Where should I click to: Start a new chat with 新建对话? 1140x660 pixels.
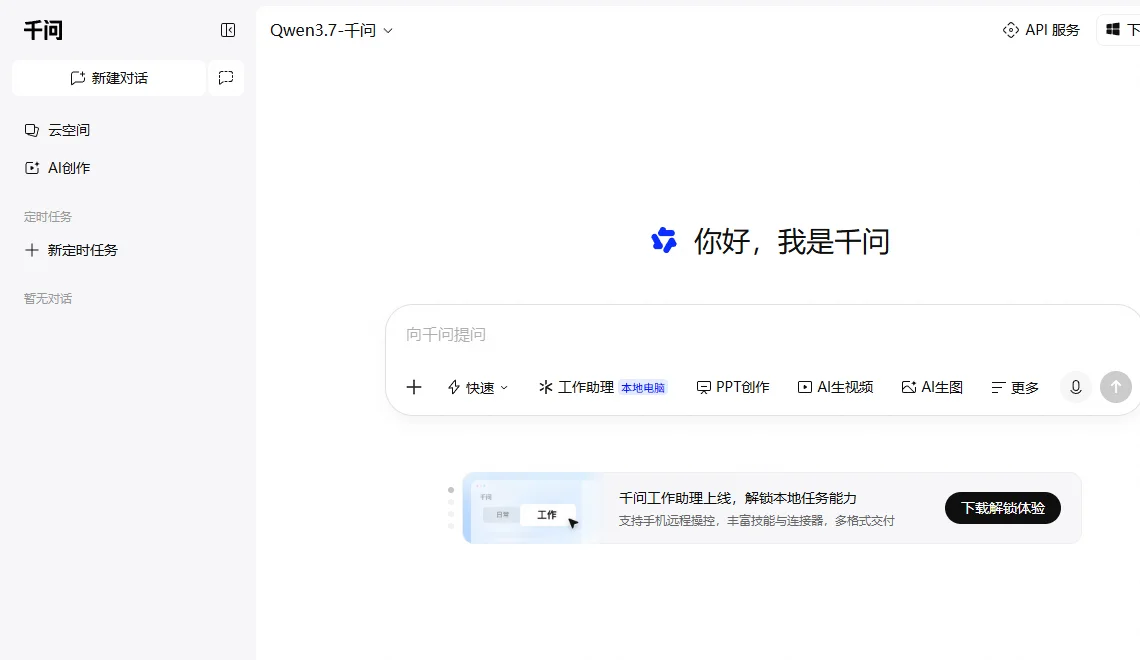coord(109,78)
